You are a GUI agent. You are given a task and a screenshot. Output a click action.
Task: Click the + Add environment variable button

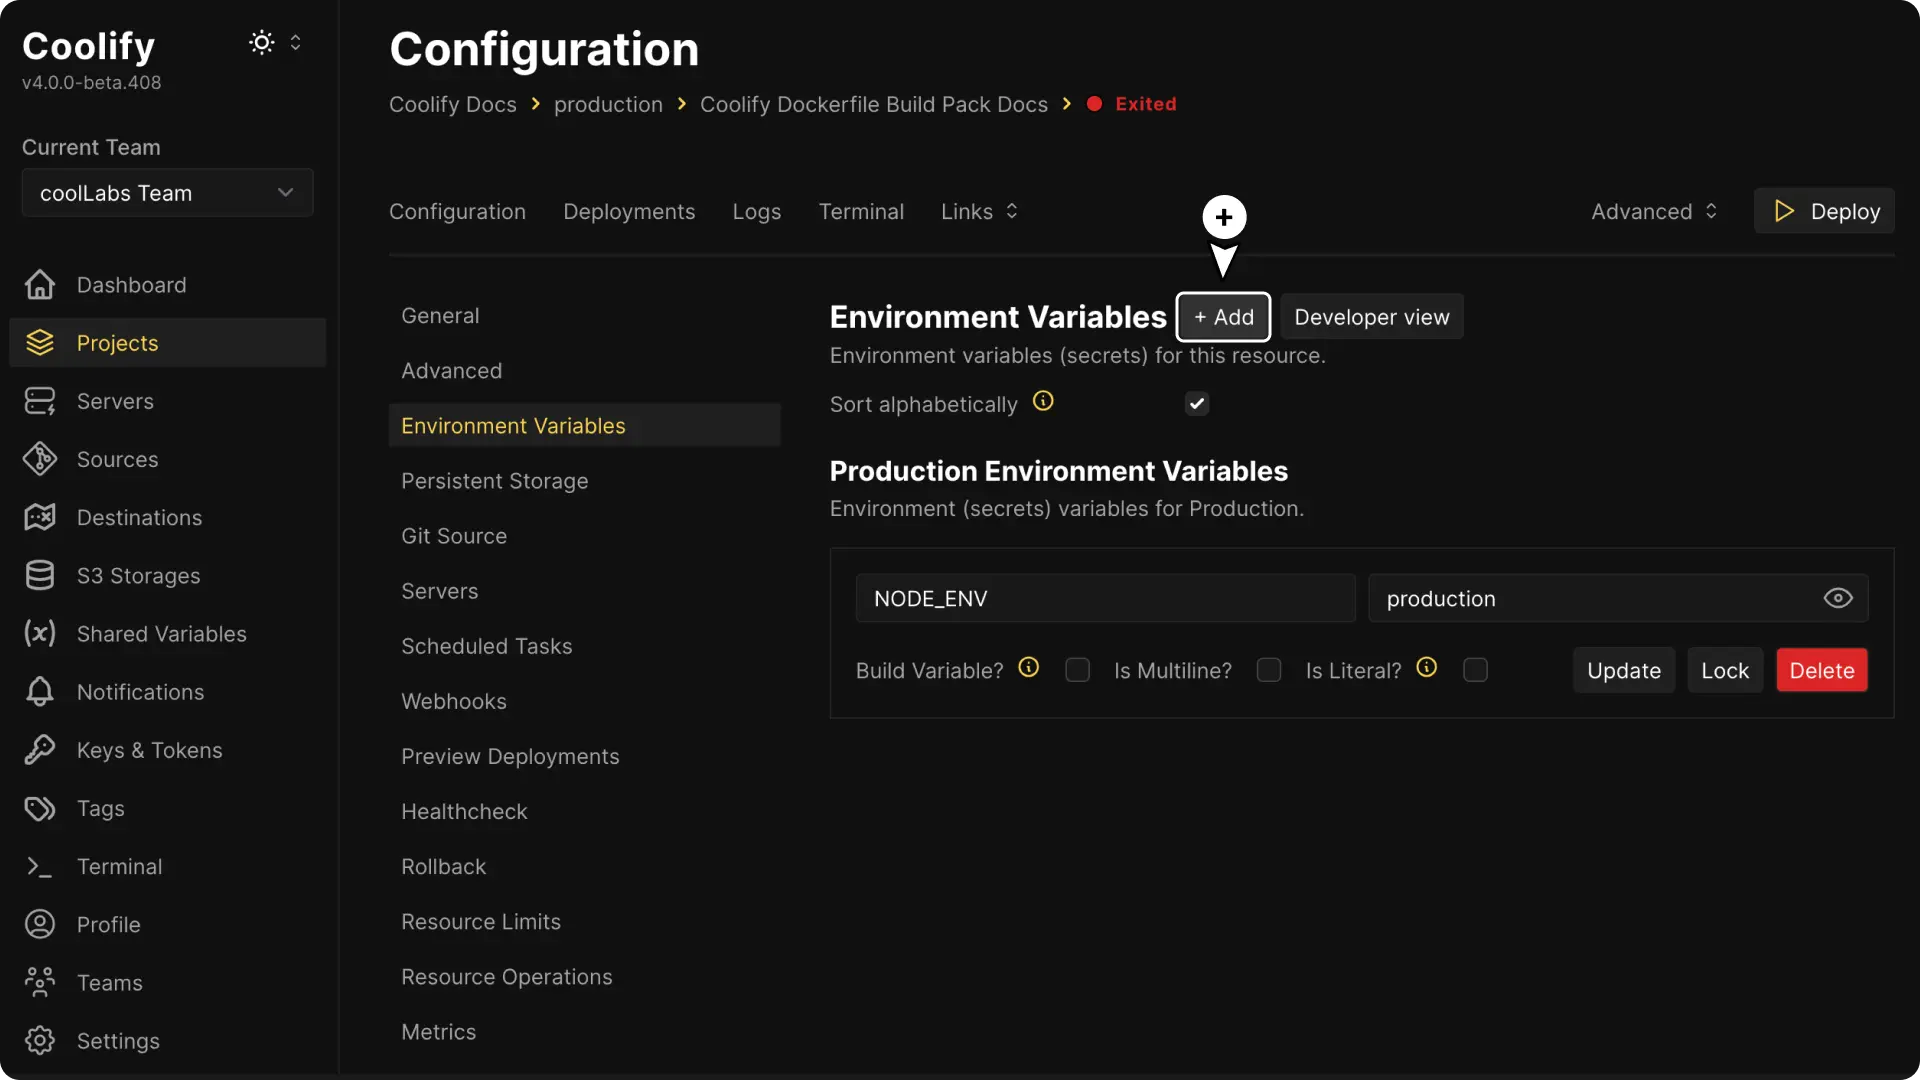[x=1223, y=316]
